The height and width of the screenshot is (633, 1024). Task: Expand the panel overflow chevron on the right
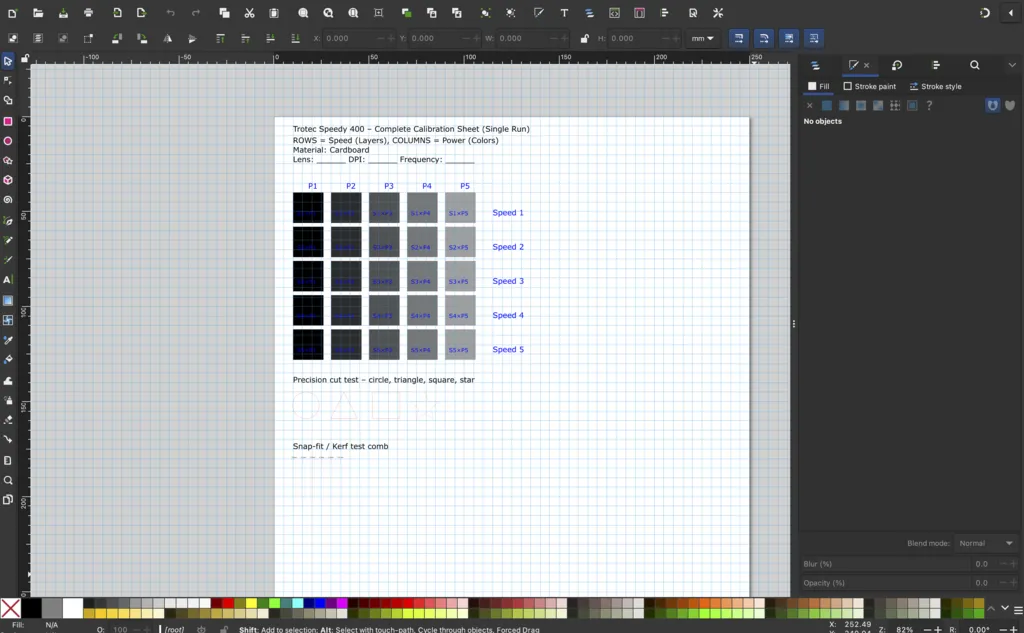(x=1012, y=65)
